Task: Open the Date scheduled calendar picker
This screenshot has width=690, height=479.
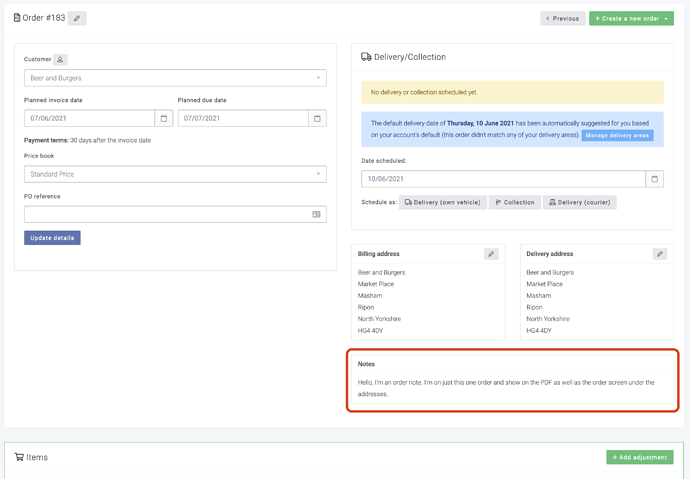Action: pyautogui.click(x=654, y=179)
